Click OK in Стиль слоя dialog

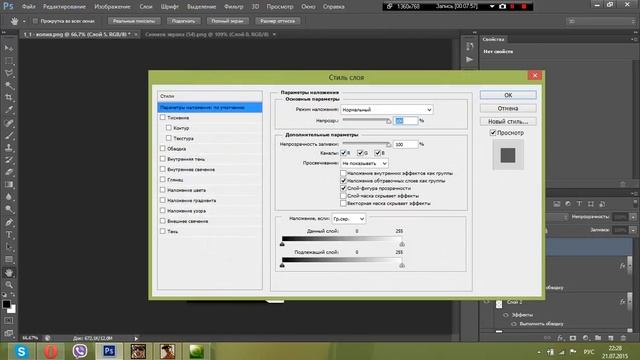(508, 95)
